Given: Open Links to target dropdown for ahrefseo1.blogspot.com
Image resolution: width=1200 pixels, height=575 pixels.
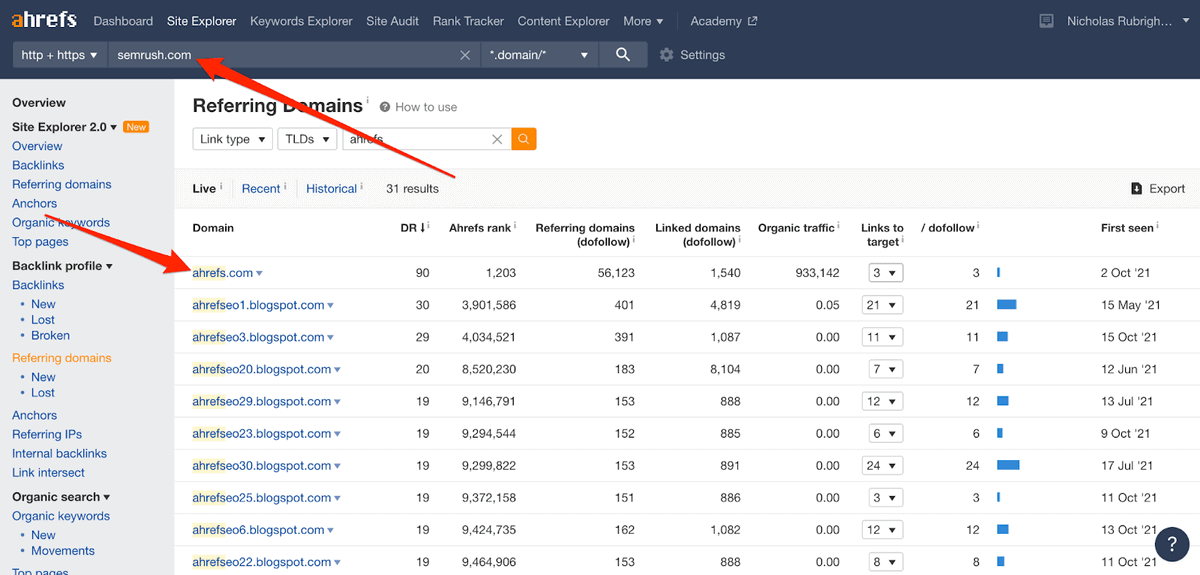Looking at the screenshot, I should click(882, 305).
